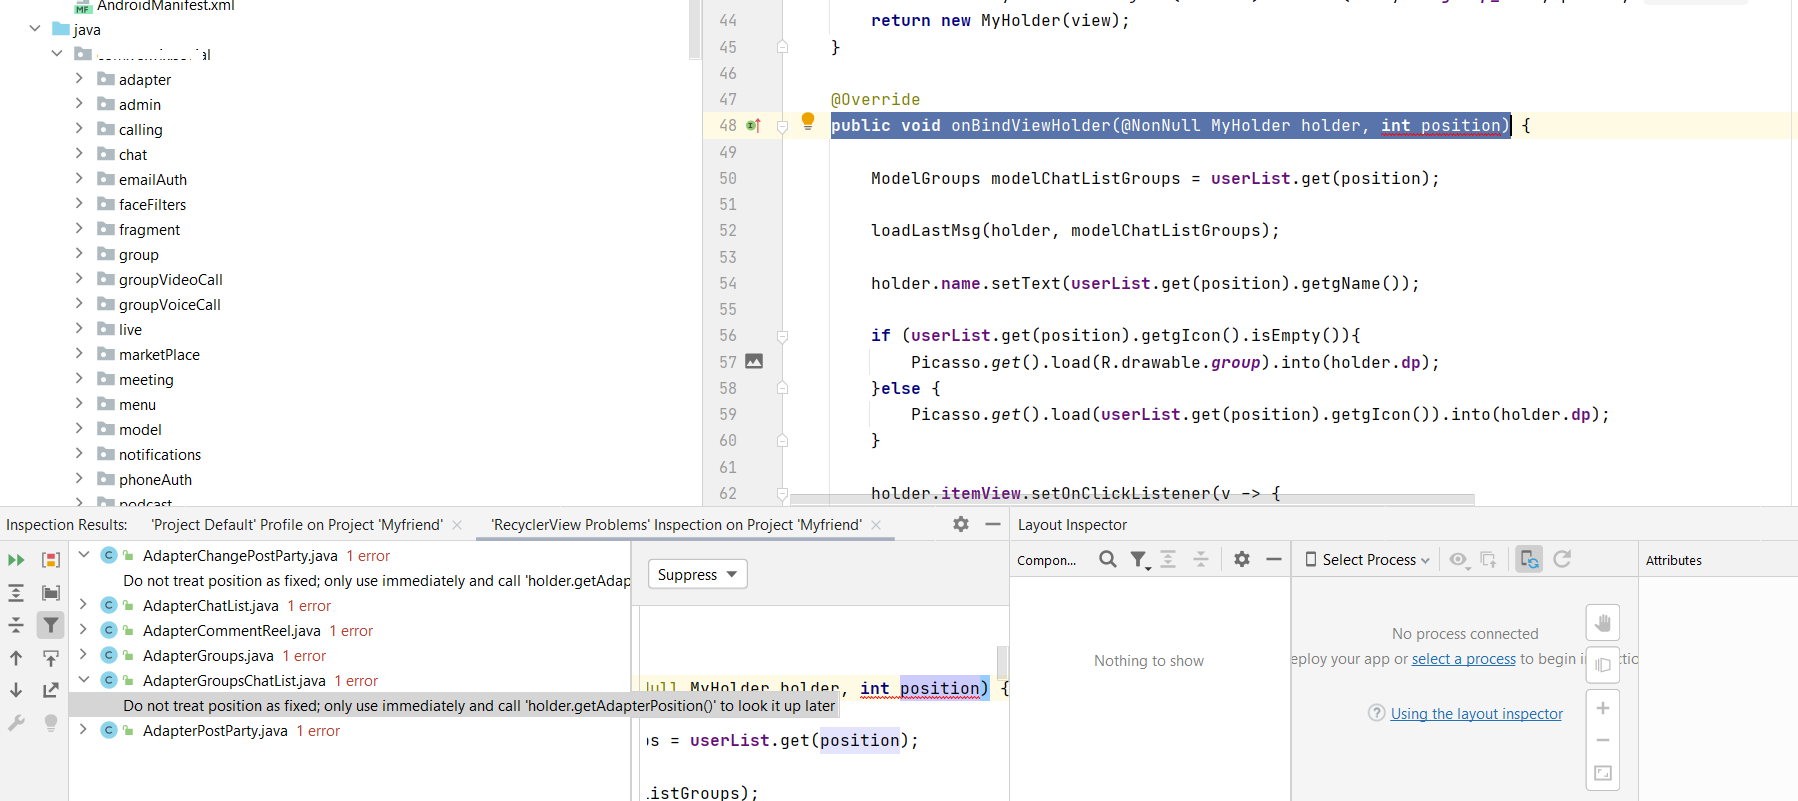Open the Suppress dropdown
1798x801 pixels.
(x=698, y=575)
